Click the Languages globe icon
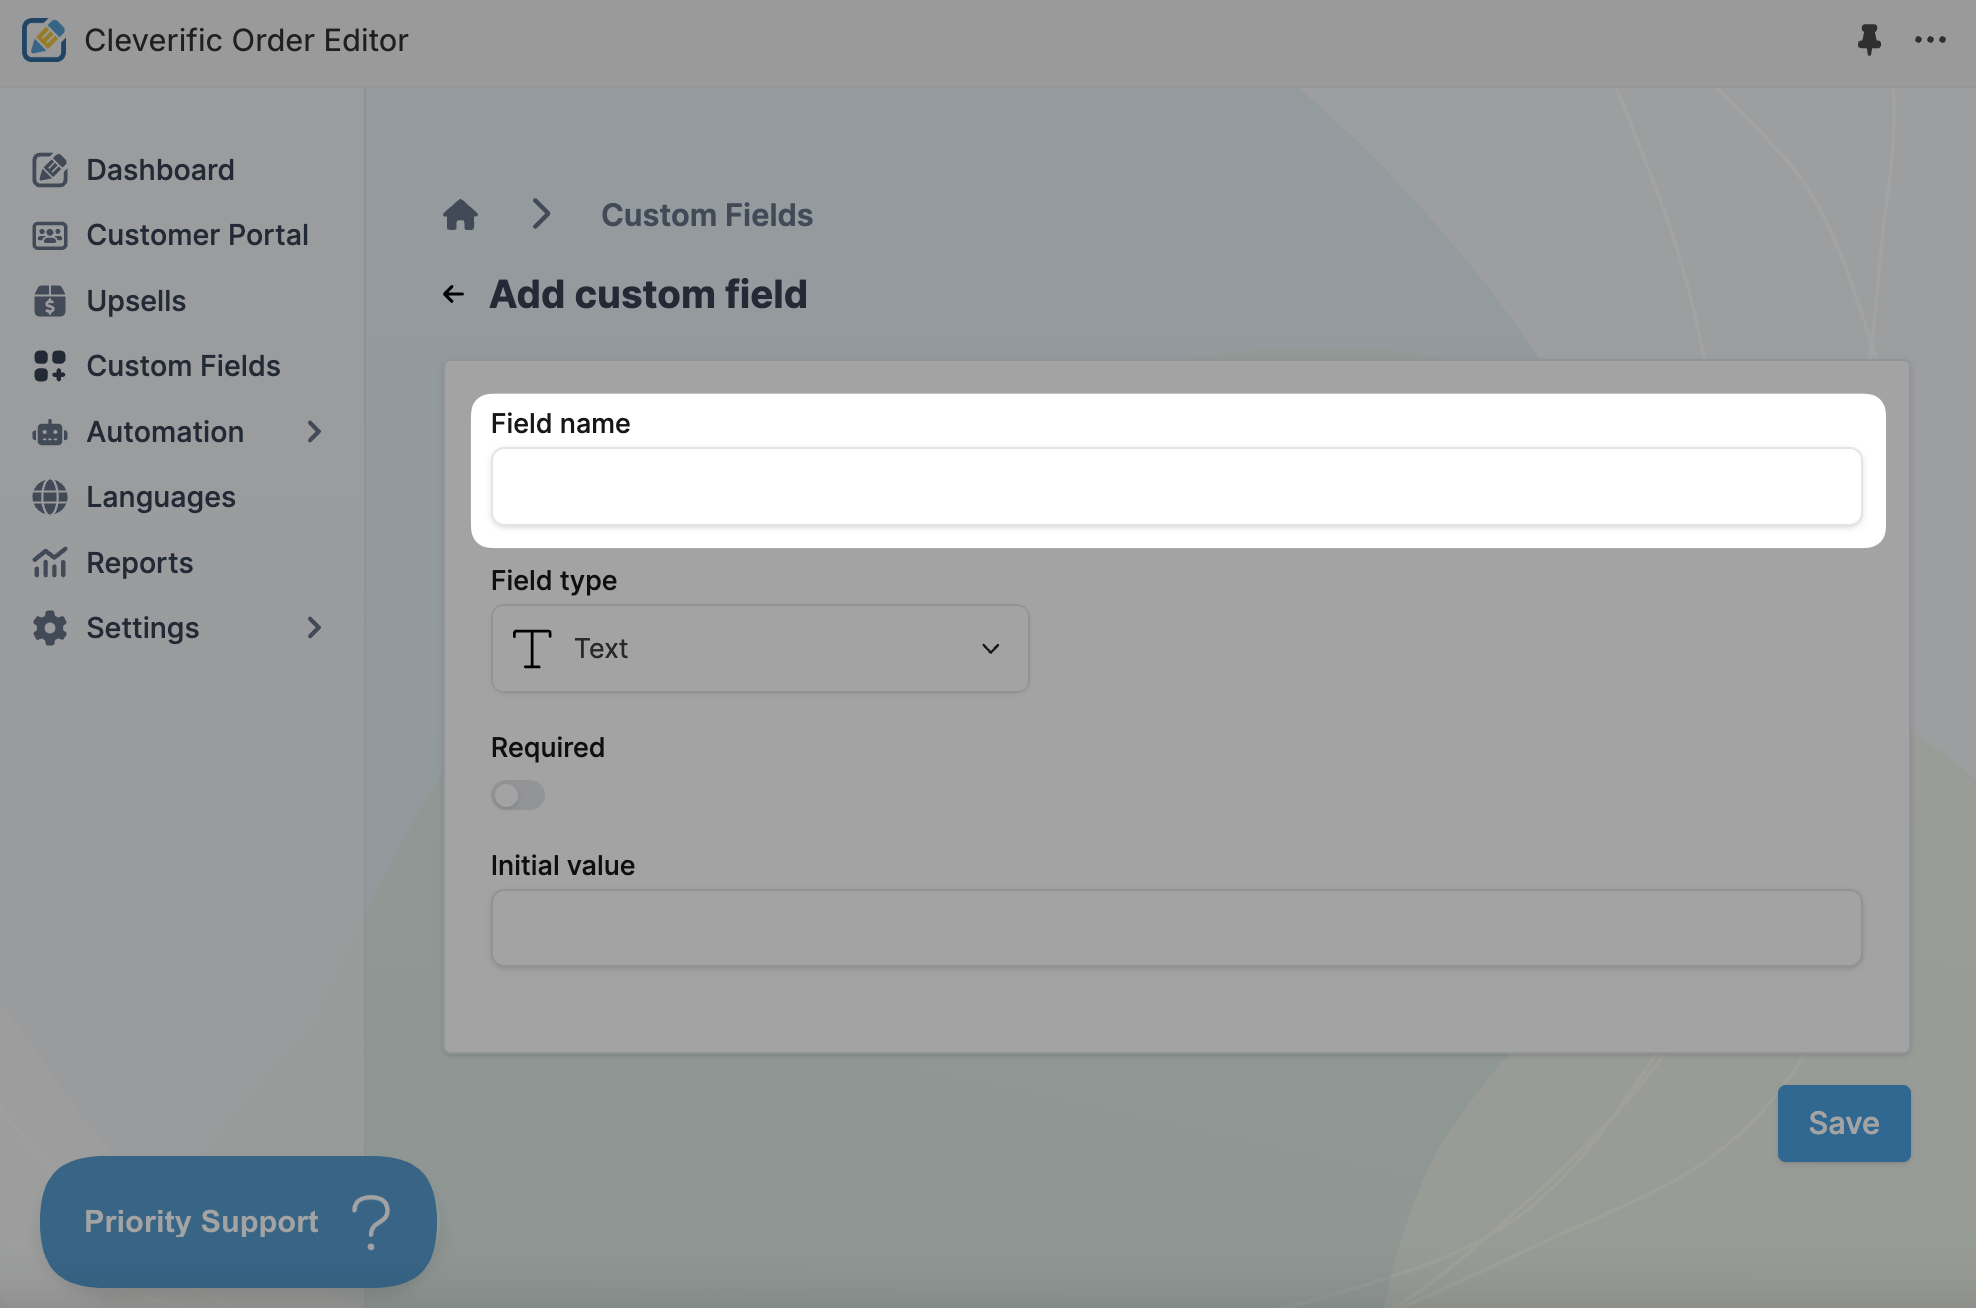This screenshot has height=1308, width=1976. coord(50,497)
